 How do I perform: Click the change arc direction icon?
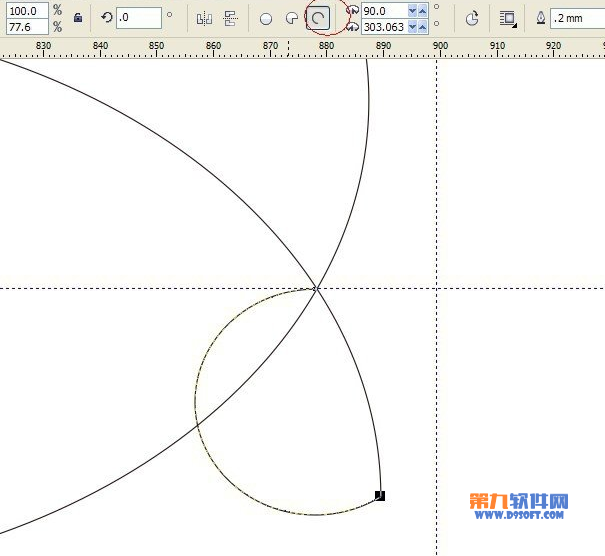click(x=471, y=18)
